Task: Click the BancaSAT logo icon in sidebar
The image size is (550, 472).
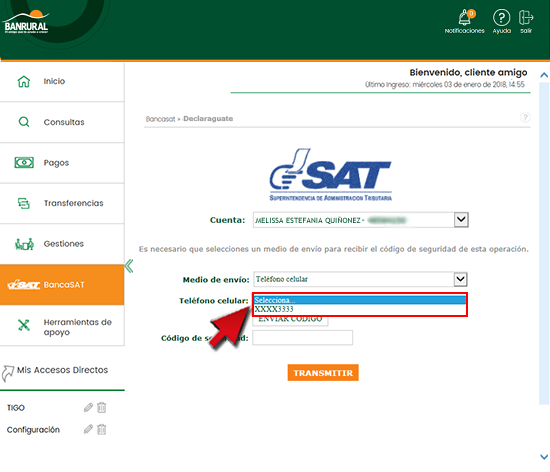Action: coord(24,284)
